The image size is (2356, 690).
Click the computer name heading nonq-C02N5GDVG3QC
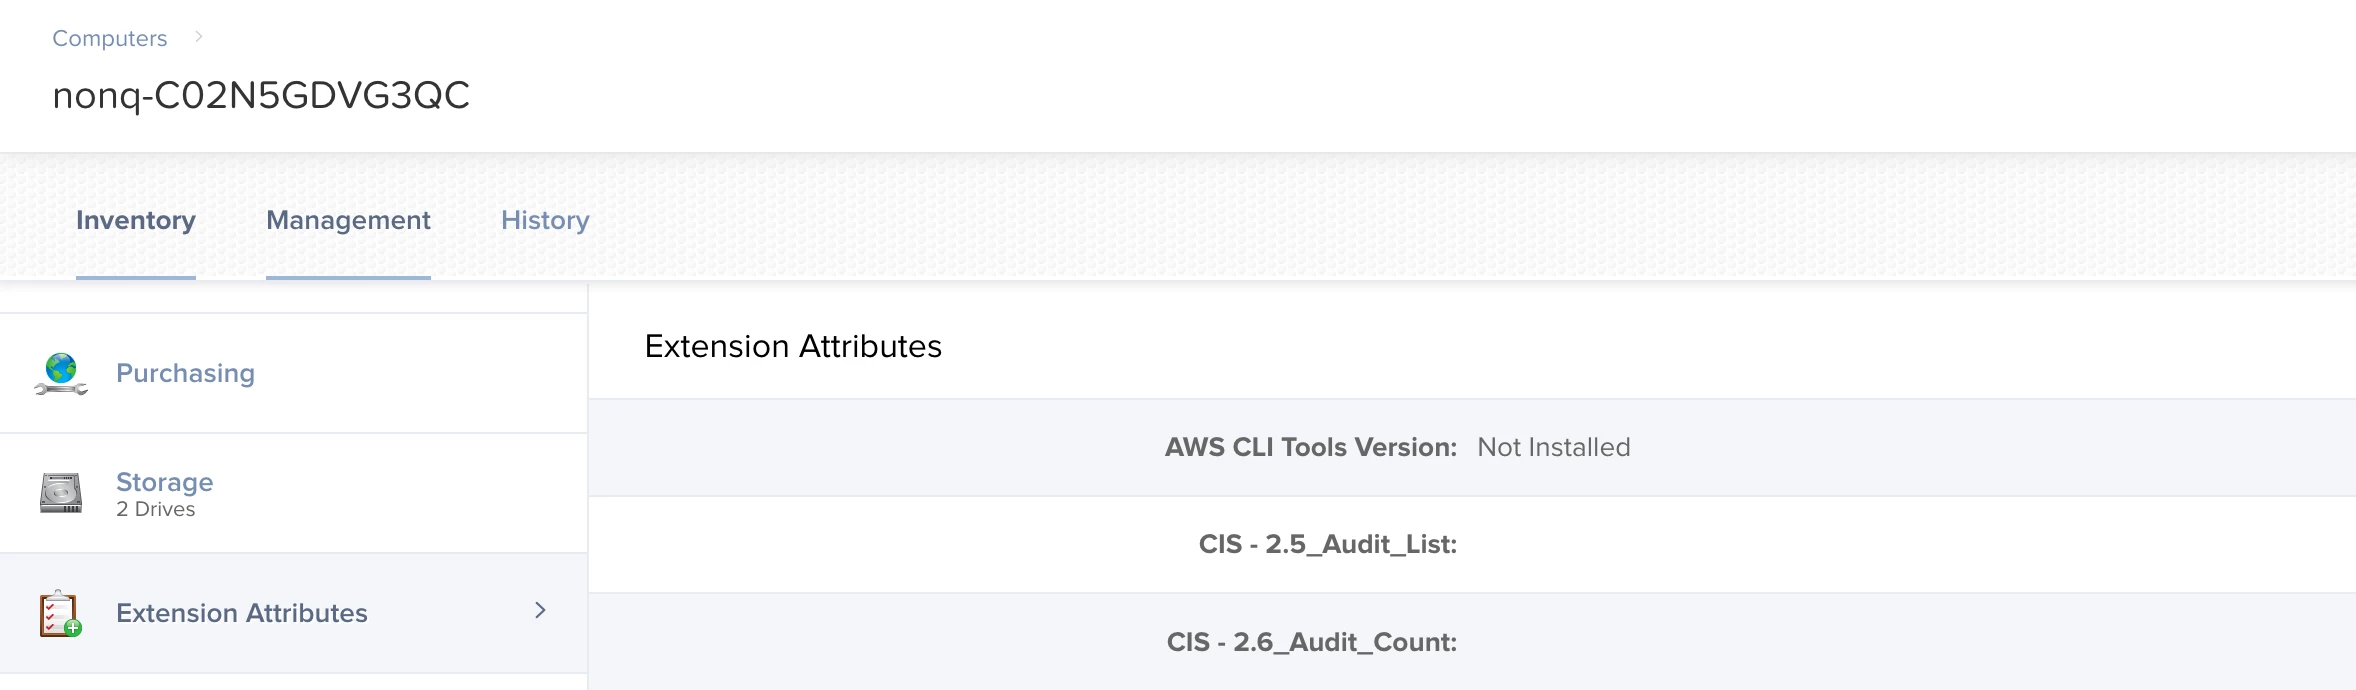point(261,95)
